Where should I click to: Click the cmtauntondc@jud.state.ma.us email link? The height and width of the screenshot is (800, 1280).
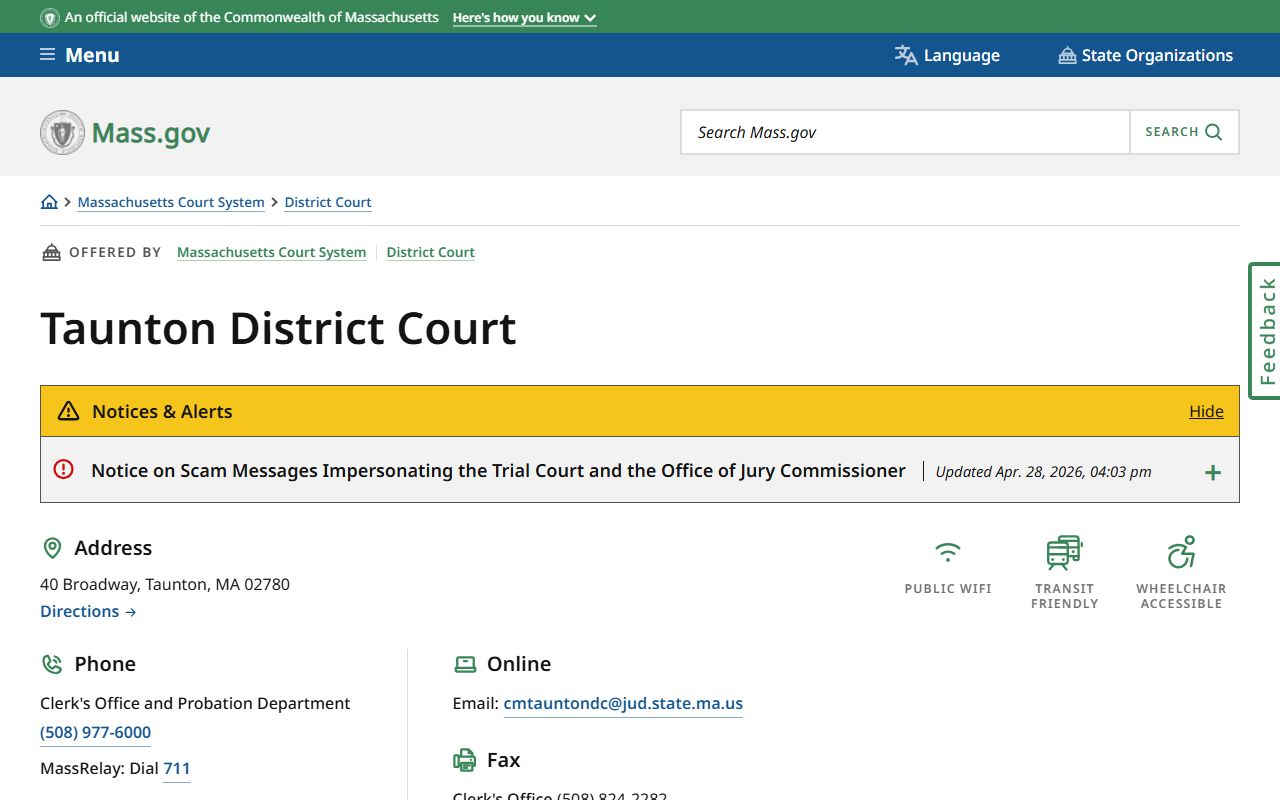pos(623,703)
